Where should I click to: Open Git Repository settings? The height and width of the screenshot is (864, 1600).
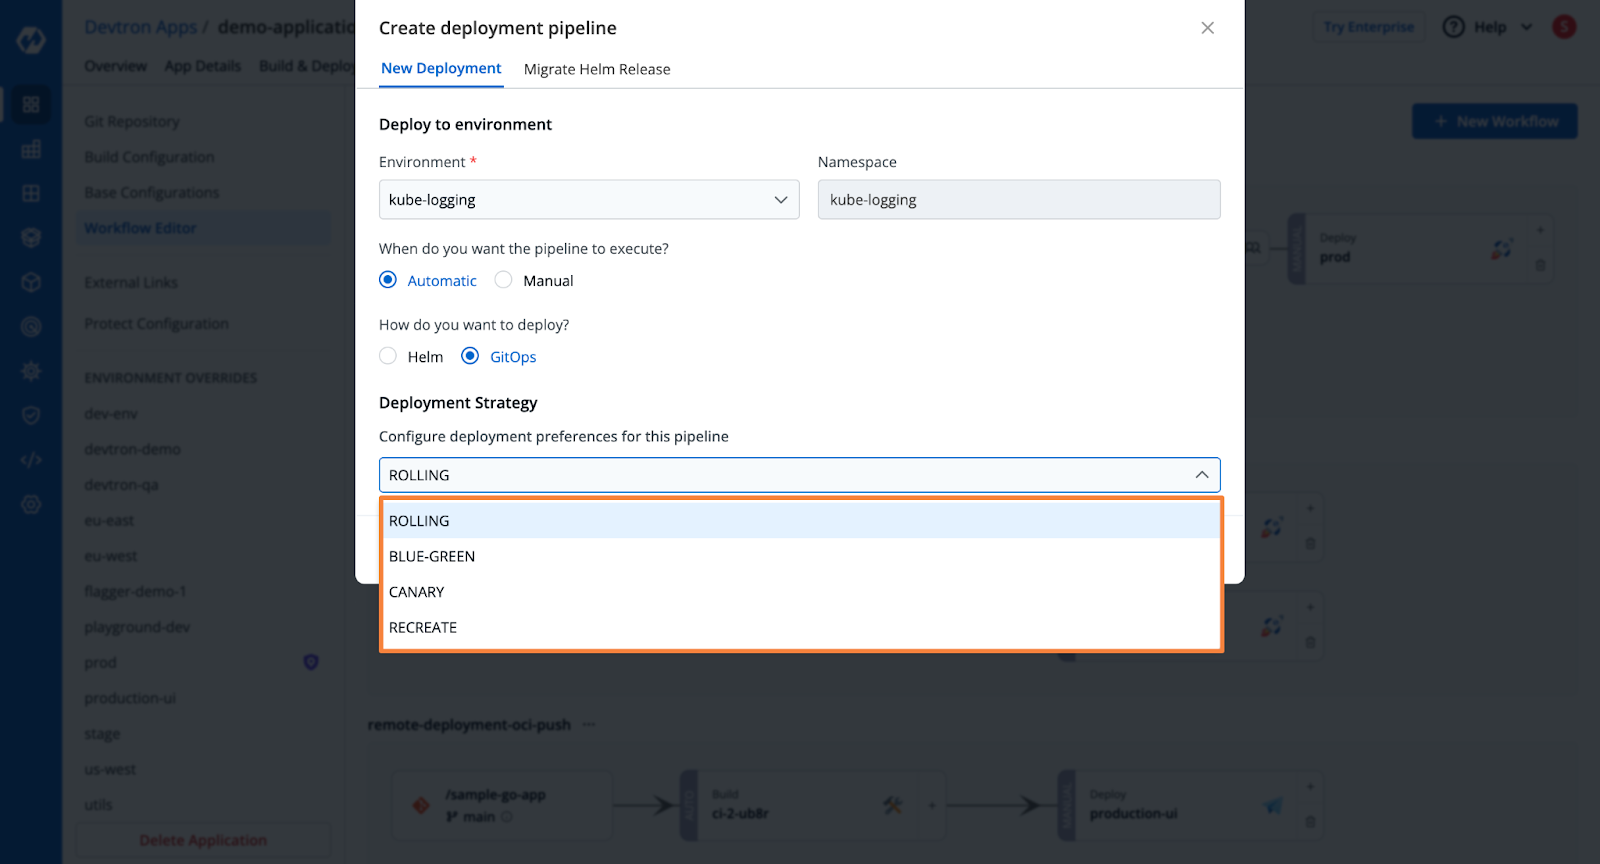[132, 121]
